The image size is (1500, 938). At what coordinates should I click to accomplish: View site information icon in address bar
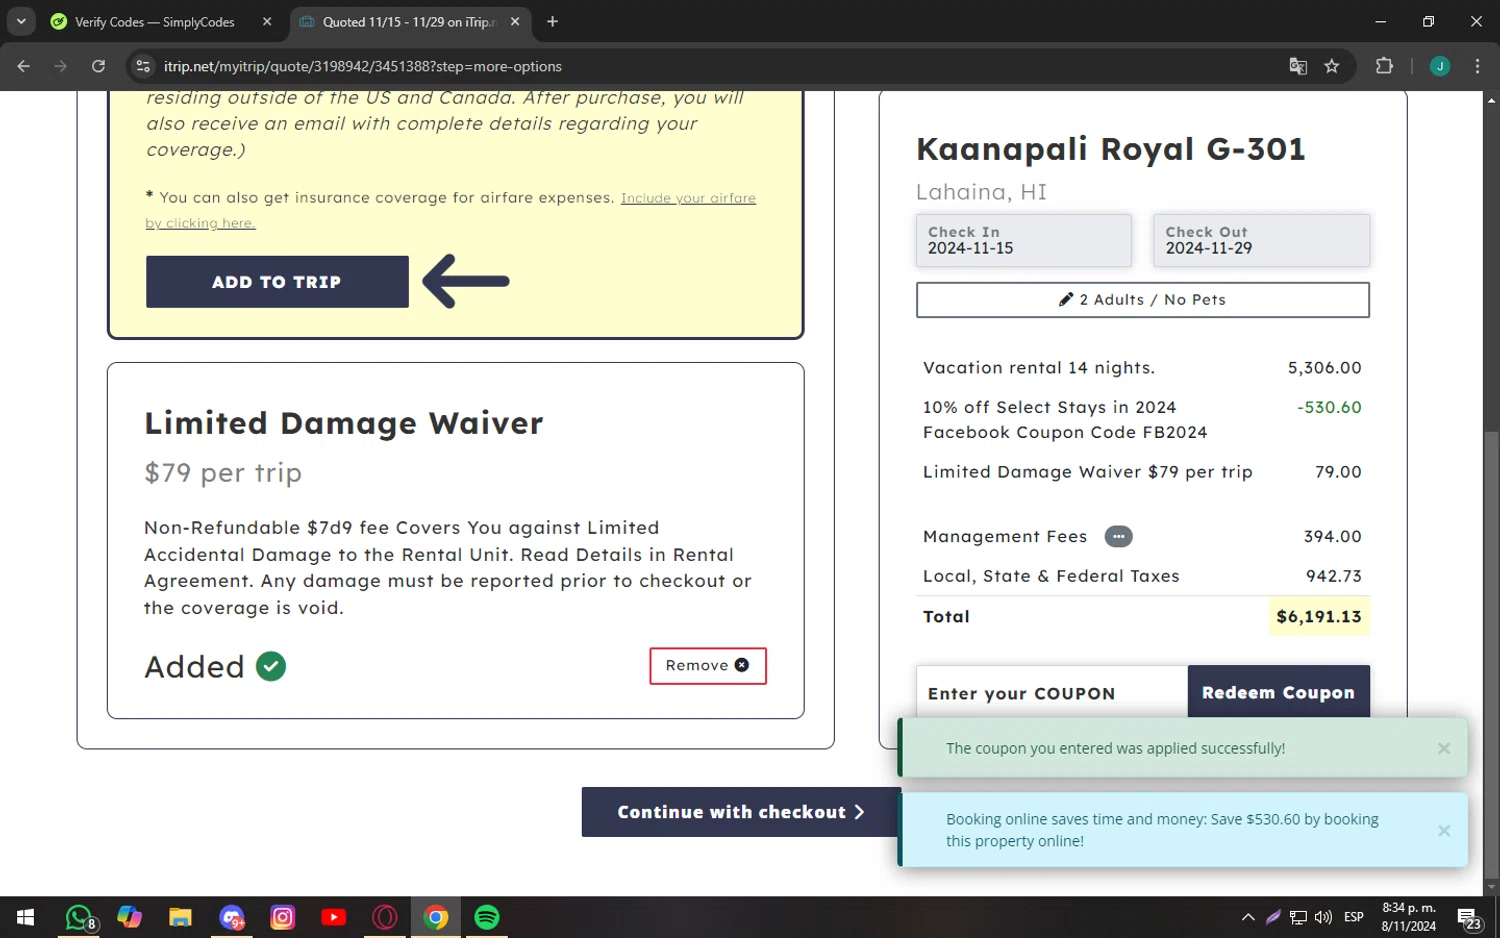143,66
